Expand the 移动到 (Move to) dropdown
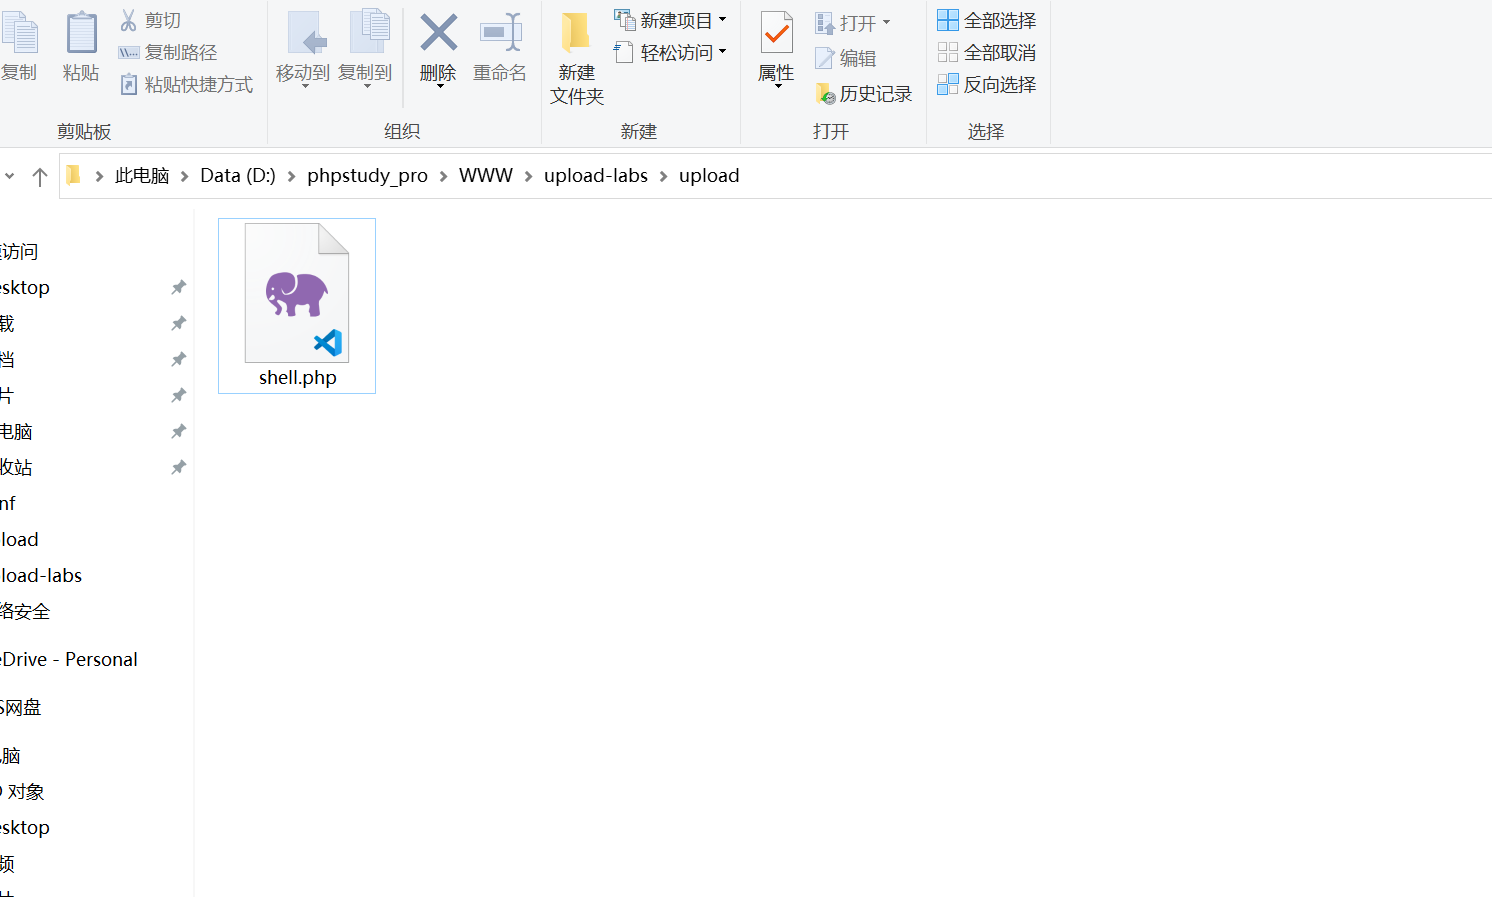This screenshot has height=897, width=1492. point(303,85)
